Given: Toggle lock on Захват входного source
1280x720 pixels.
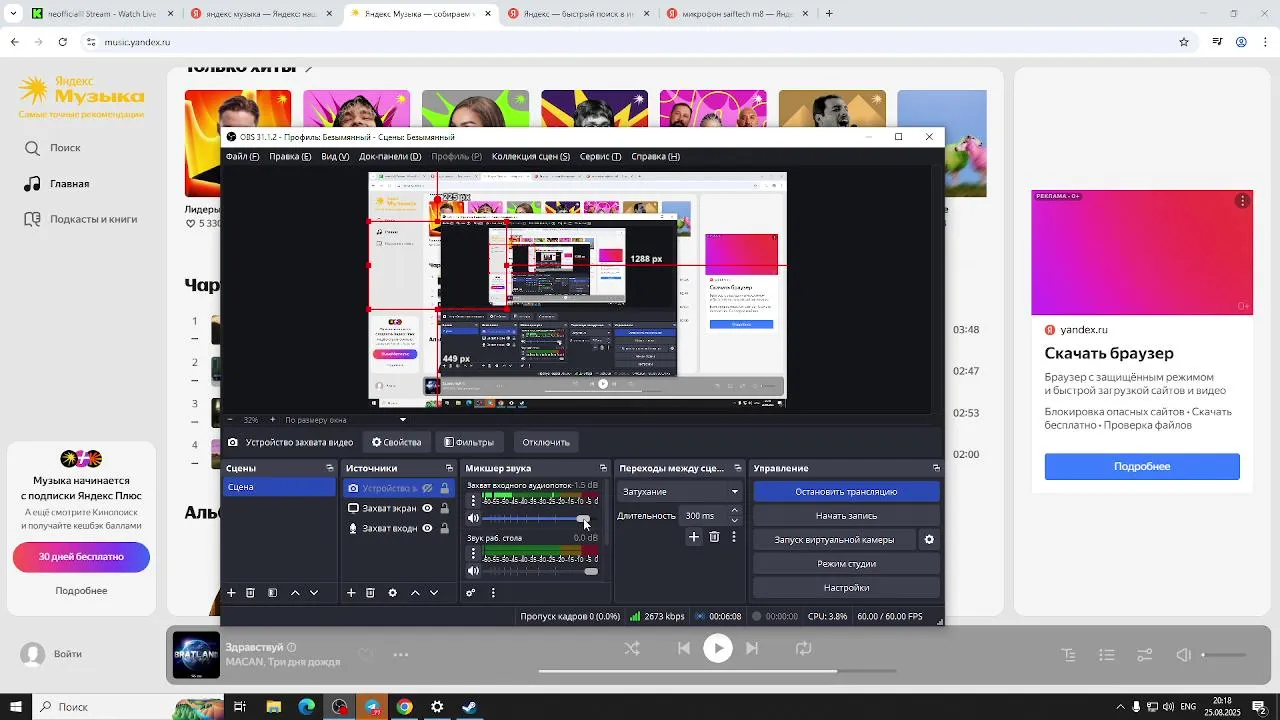Looking at the screenshot, I should click(445, 528).
